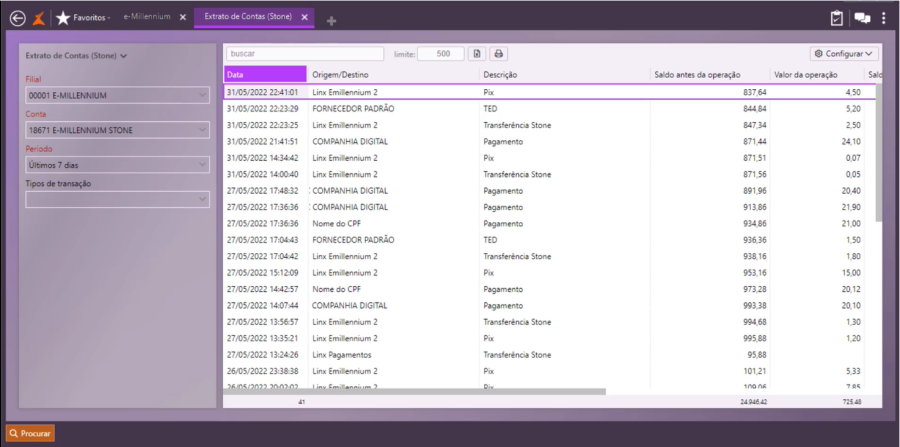The width and height of the screenshot is (900, 447).
Task: Click total value 725,48 in footer
Action: [x=851, y=402]
